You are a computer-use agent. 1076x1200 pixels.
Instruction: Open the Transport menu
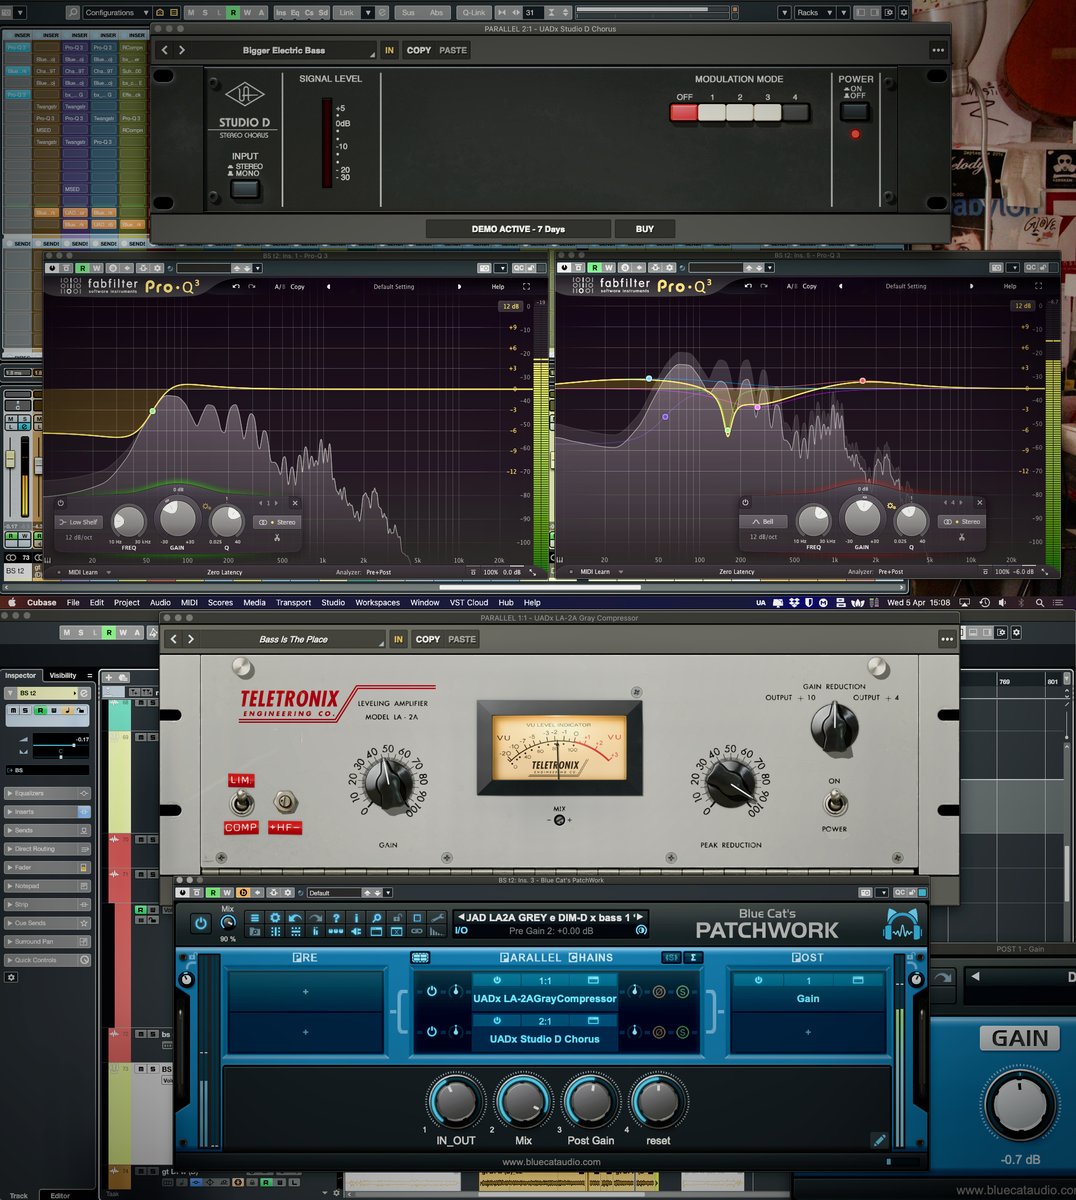point(293,603)
